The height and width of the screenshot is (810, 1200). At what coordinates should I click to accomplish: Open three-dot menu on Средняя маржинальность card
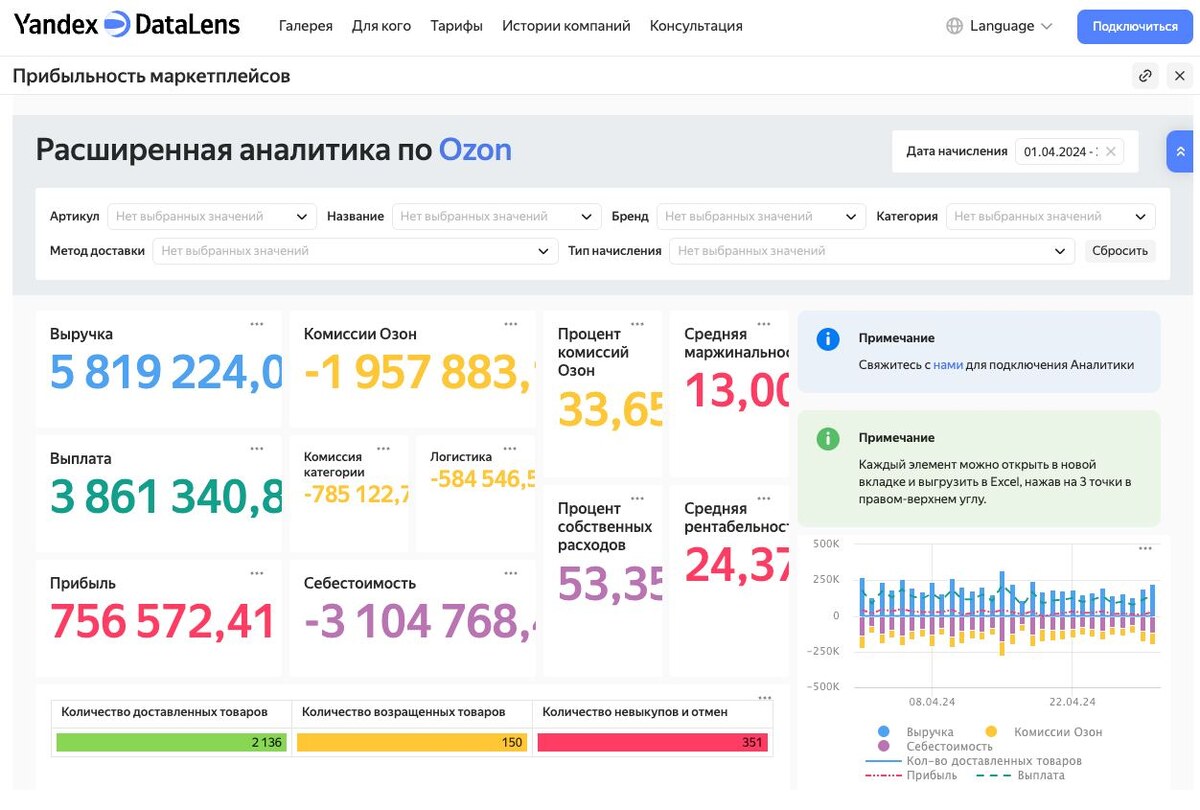765,324
